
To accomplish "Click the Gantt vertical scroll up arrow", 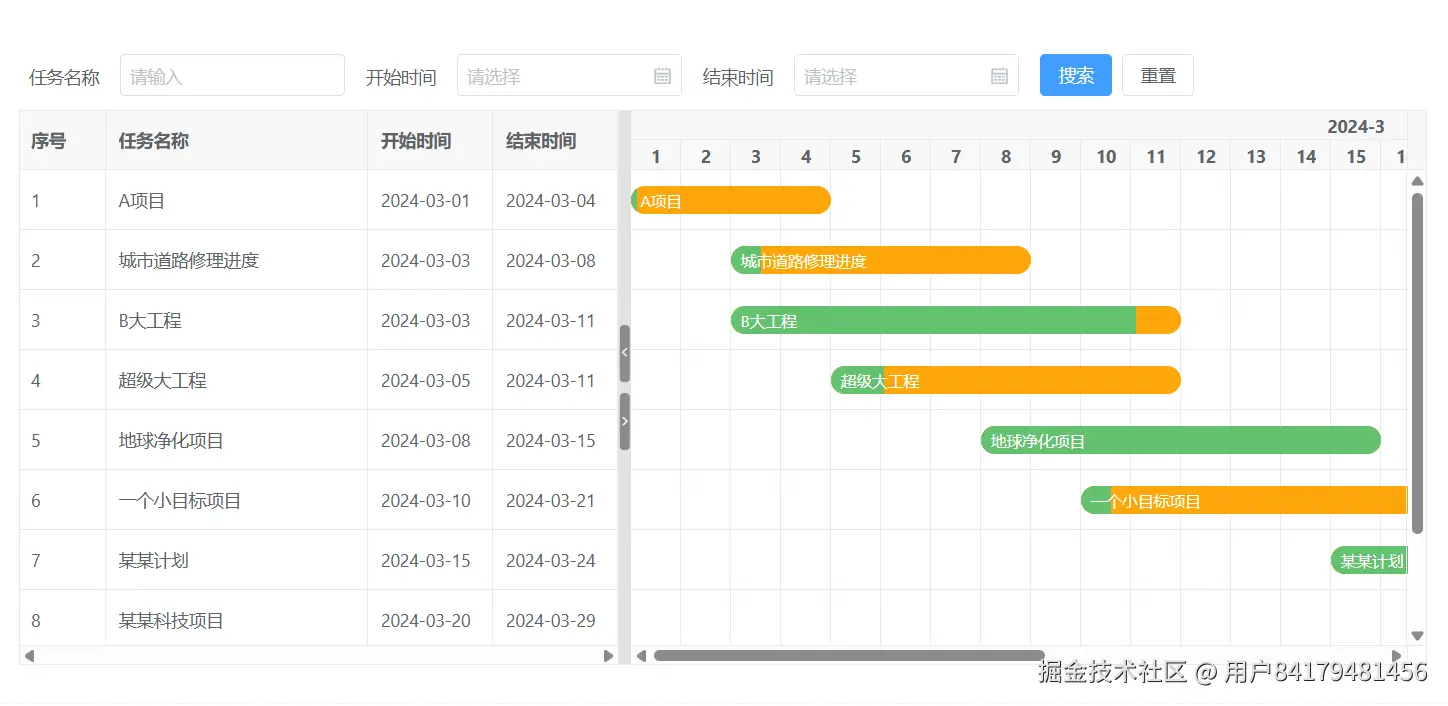I will [1417, 181].
